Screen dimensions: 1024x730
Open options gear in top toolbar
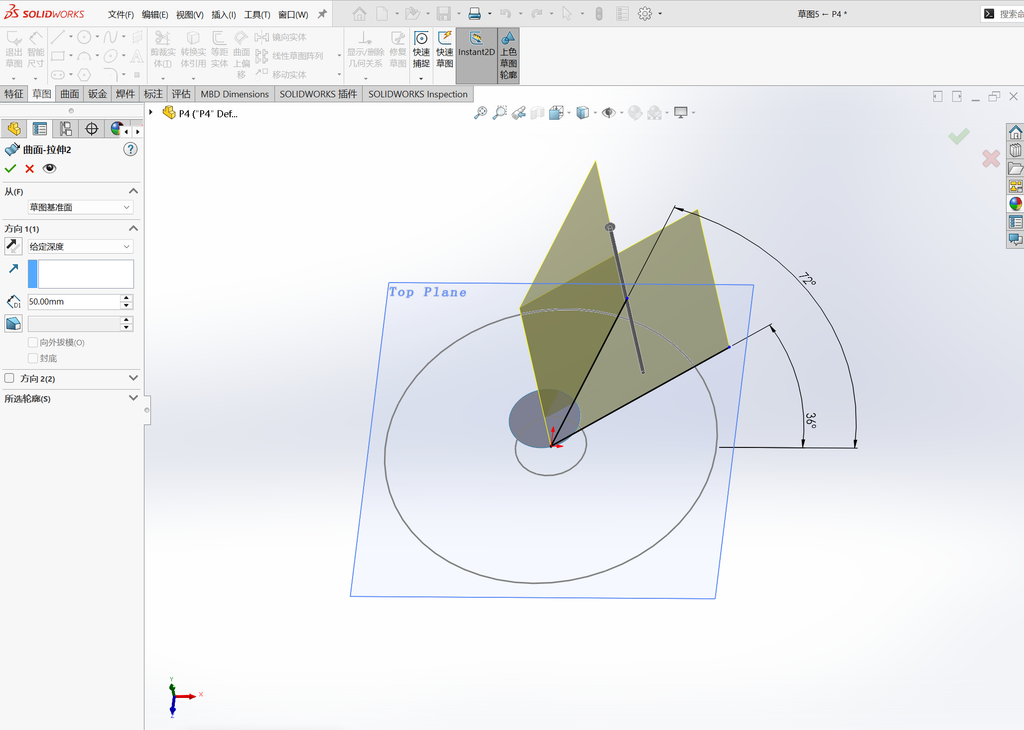[x=645, y=14]
